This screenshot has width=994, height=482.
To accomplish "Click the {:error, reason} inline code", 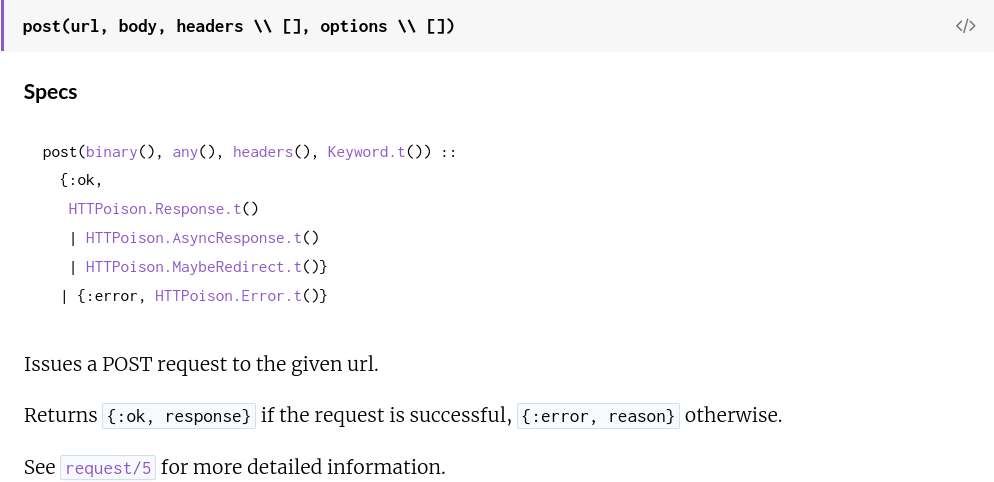I will [598, 416].
